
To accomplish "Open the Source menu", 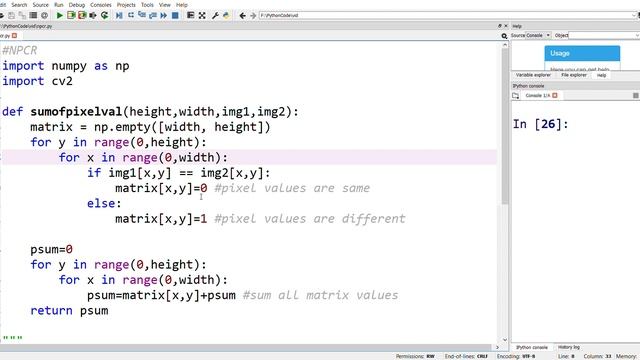I will click(x=40, y=5).
